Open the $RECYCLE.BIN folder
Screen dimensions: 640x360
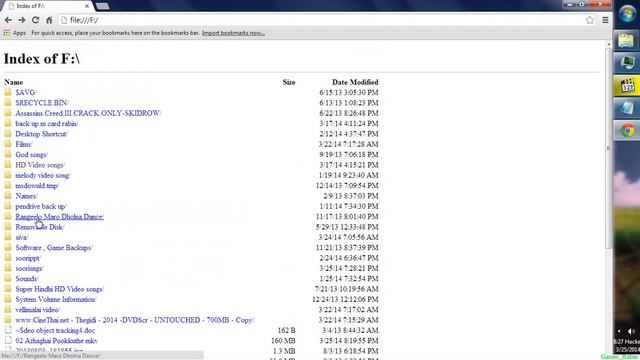tap(42, 103)
